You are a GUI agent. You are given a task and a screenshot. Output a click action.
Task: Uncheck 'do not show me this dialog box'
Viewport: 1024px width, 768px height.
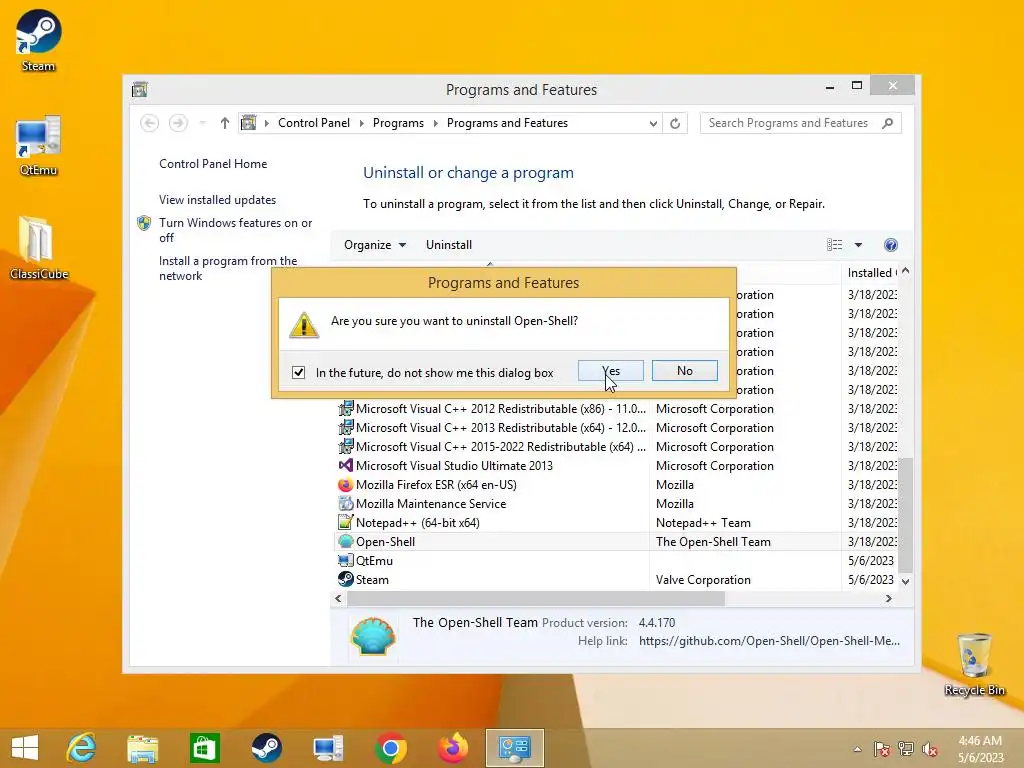tap(298, 372)
